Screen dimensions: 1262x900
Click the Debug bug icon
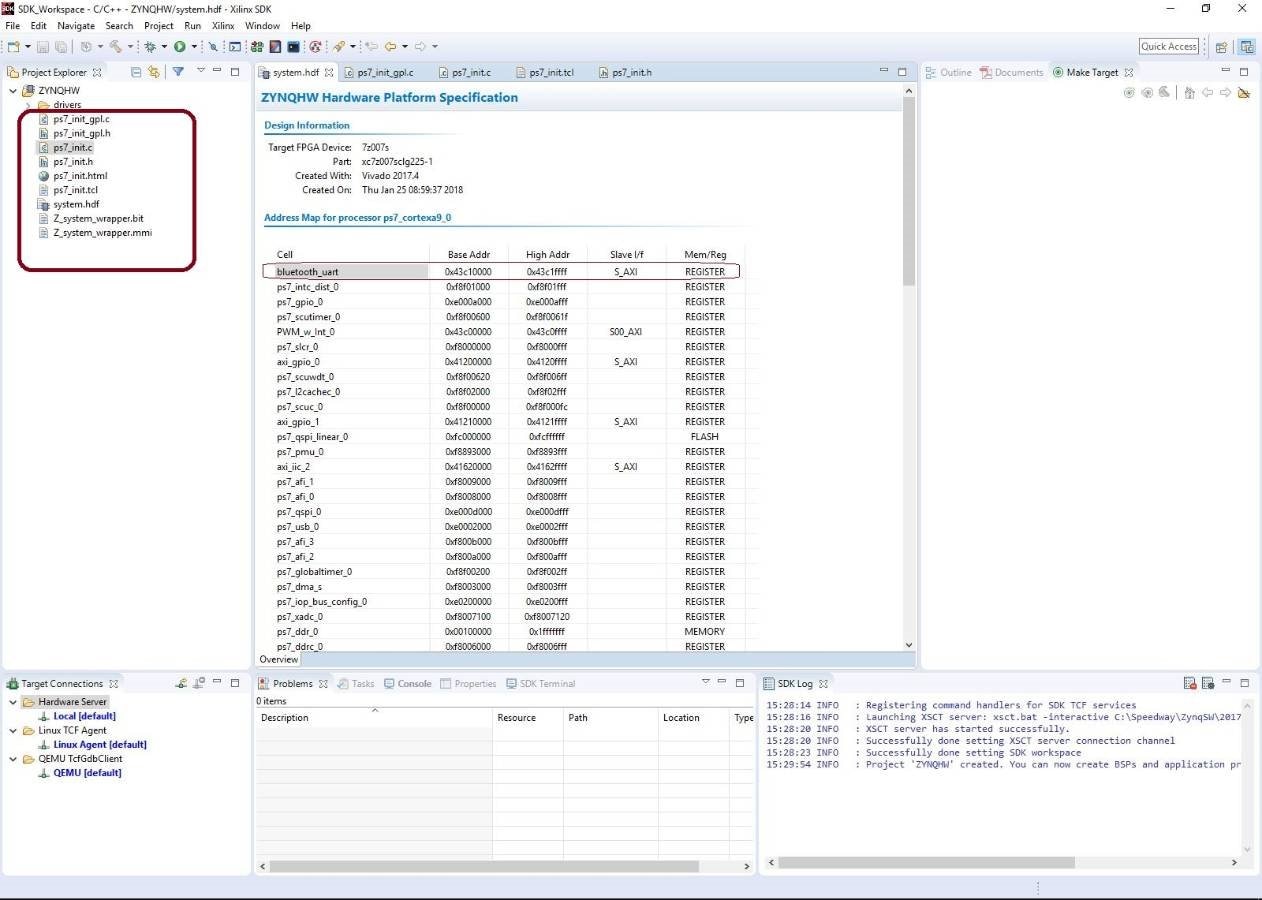point(151,46)
